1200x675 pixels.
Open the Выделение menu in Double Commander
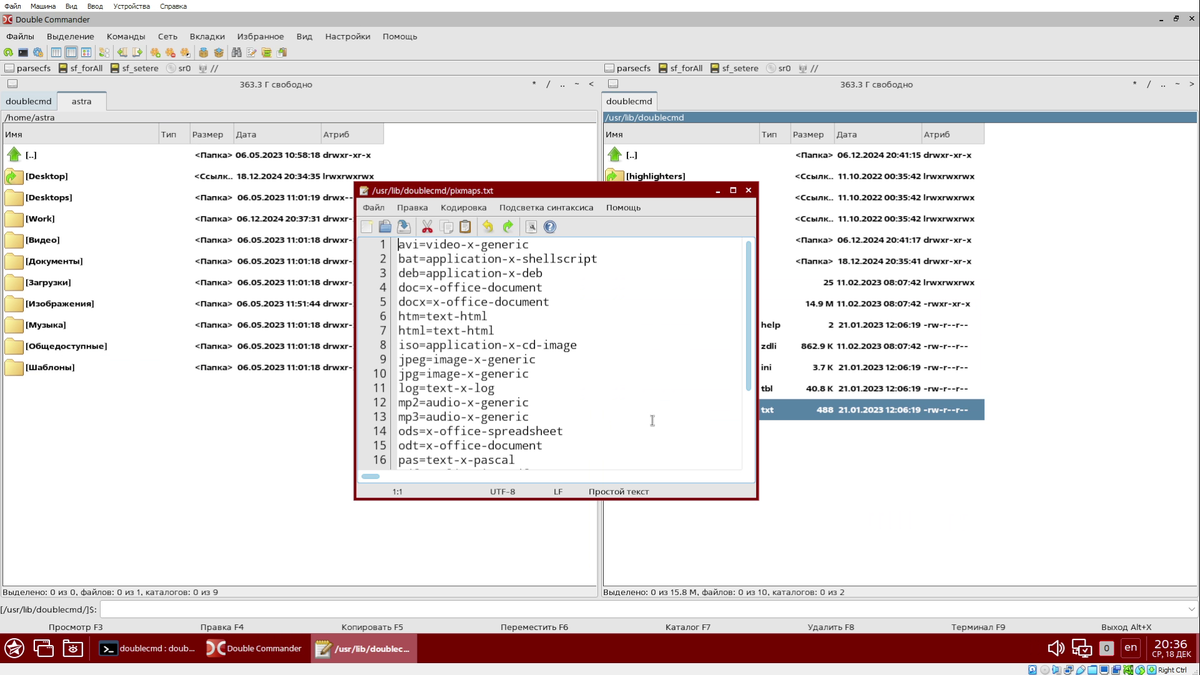(x=71, y=36)
